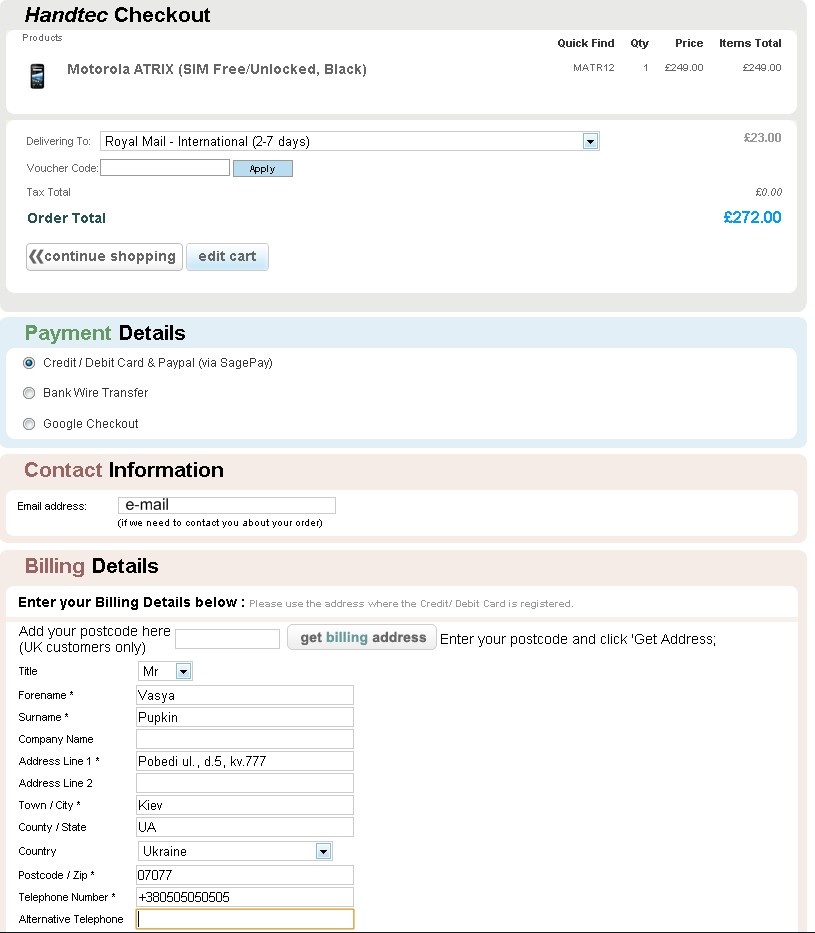Viewport: 815px width, 933px height.
Task: Click the Voucher Code input field
Action: (165, 168)
